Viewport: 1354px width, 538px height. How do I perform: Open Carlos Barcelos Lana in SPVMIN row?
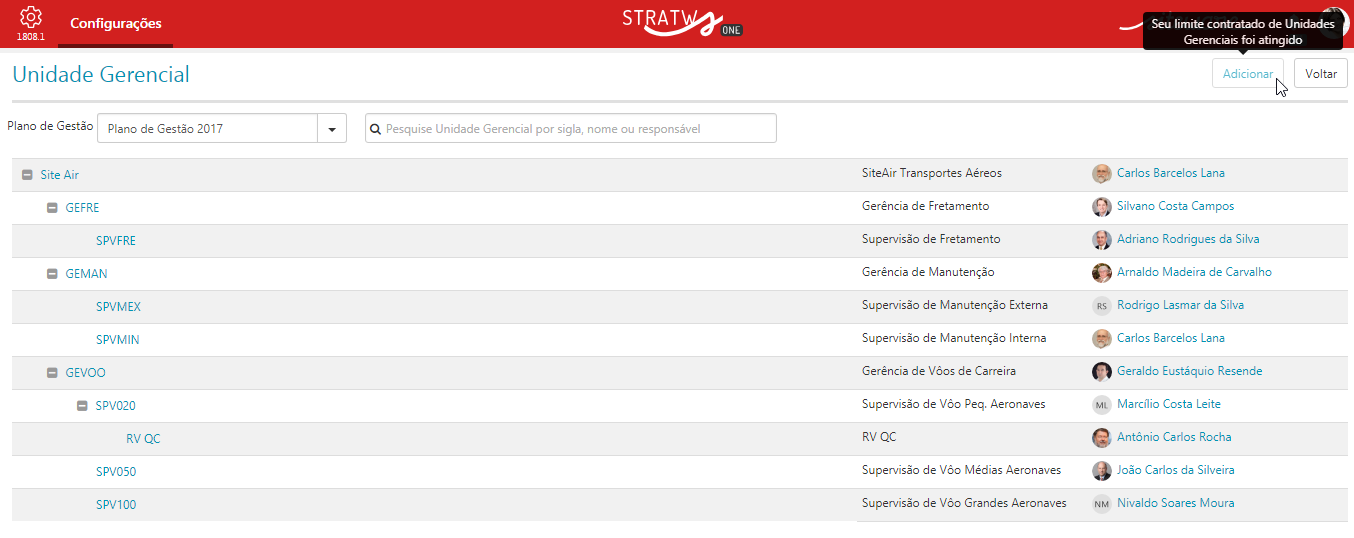pos(1171,338)
